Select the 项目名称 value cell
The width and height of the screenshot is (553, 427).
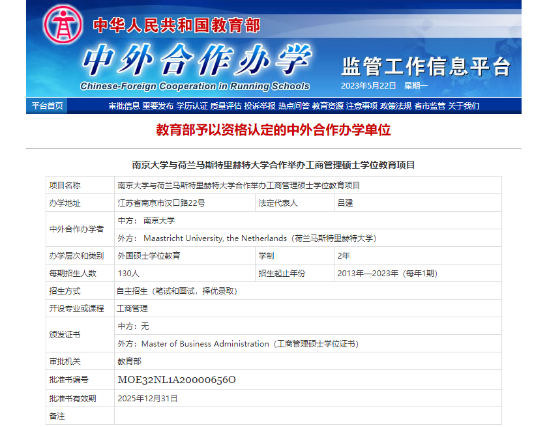tap(308, 185)
